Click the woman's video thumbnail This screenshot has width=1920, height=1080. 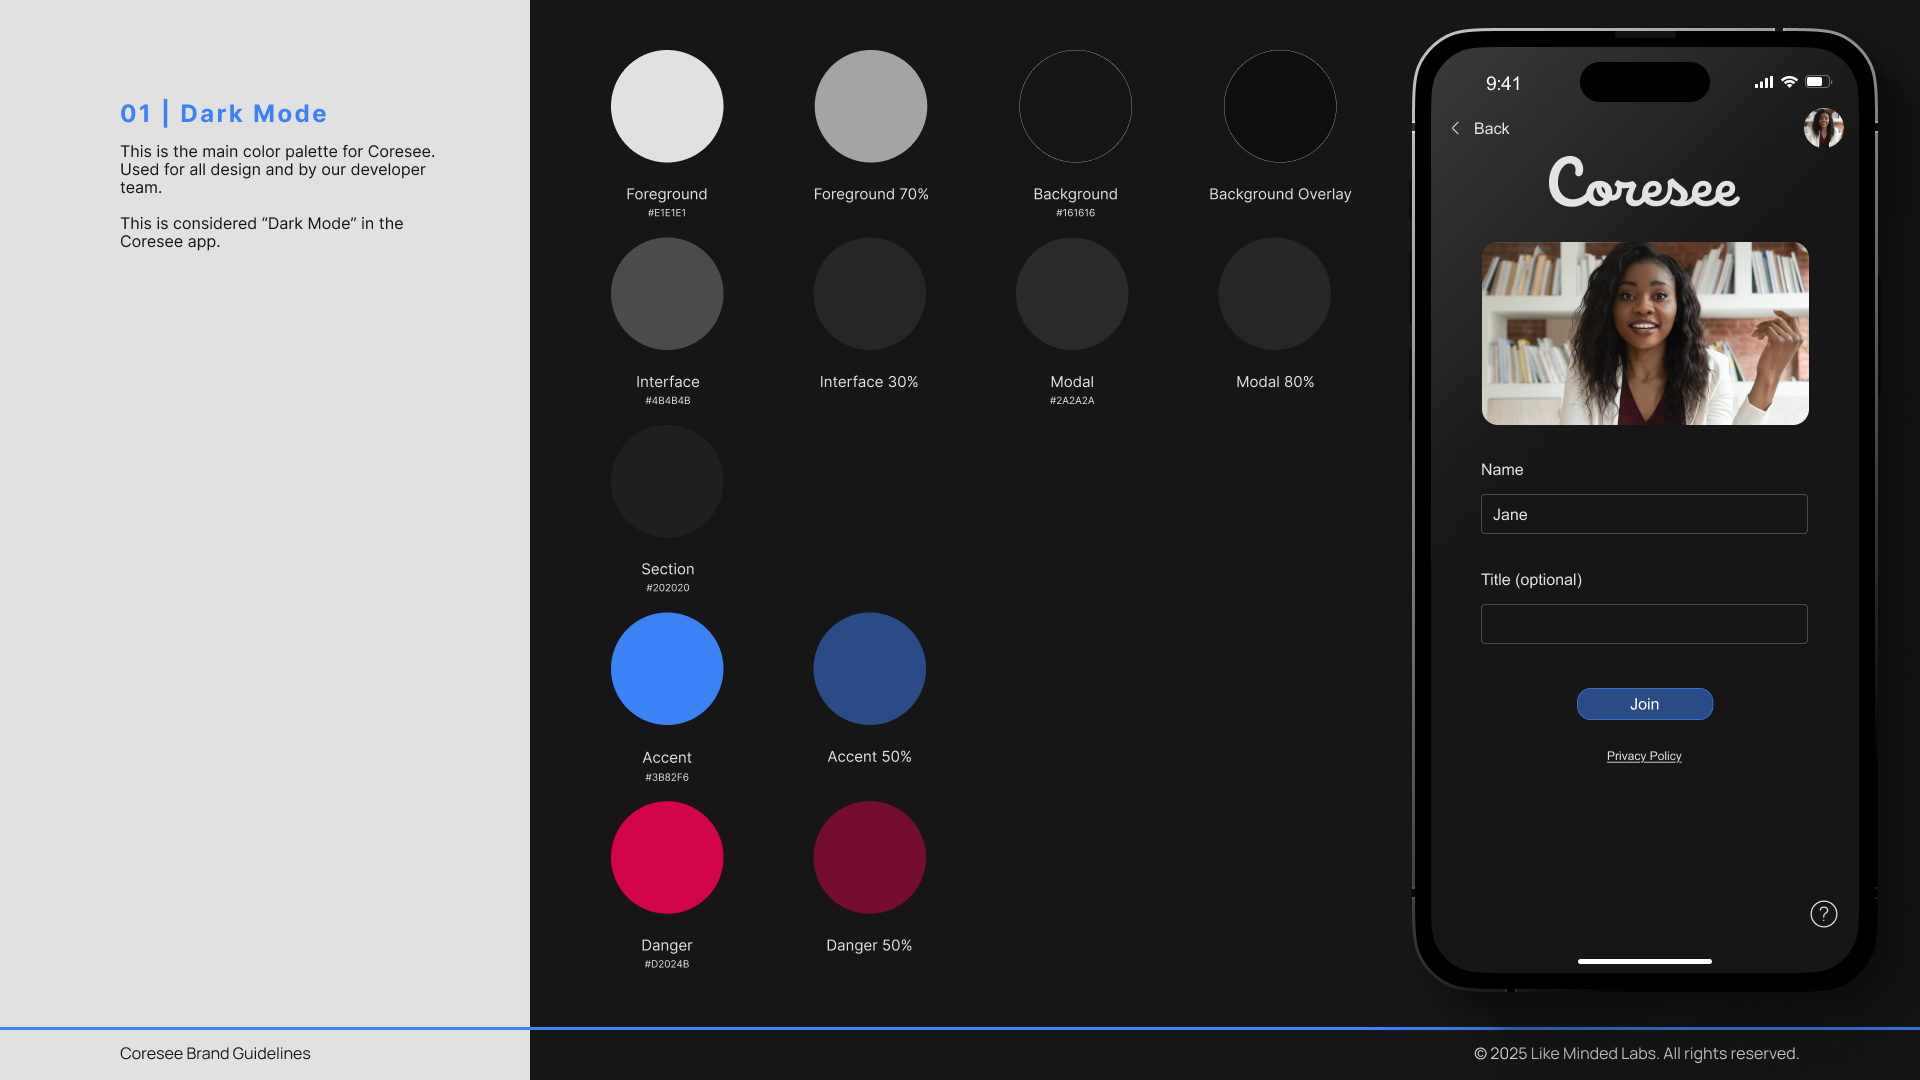1644,333
